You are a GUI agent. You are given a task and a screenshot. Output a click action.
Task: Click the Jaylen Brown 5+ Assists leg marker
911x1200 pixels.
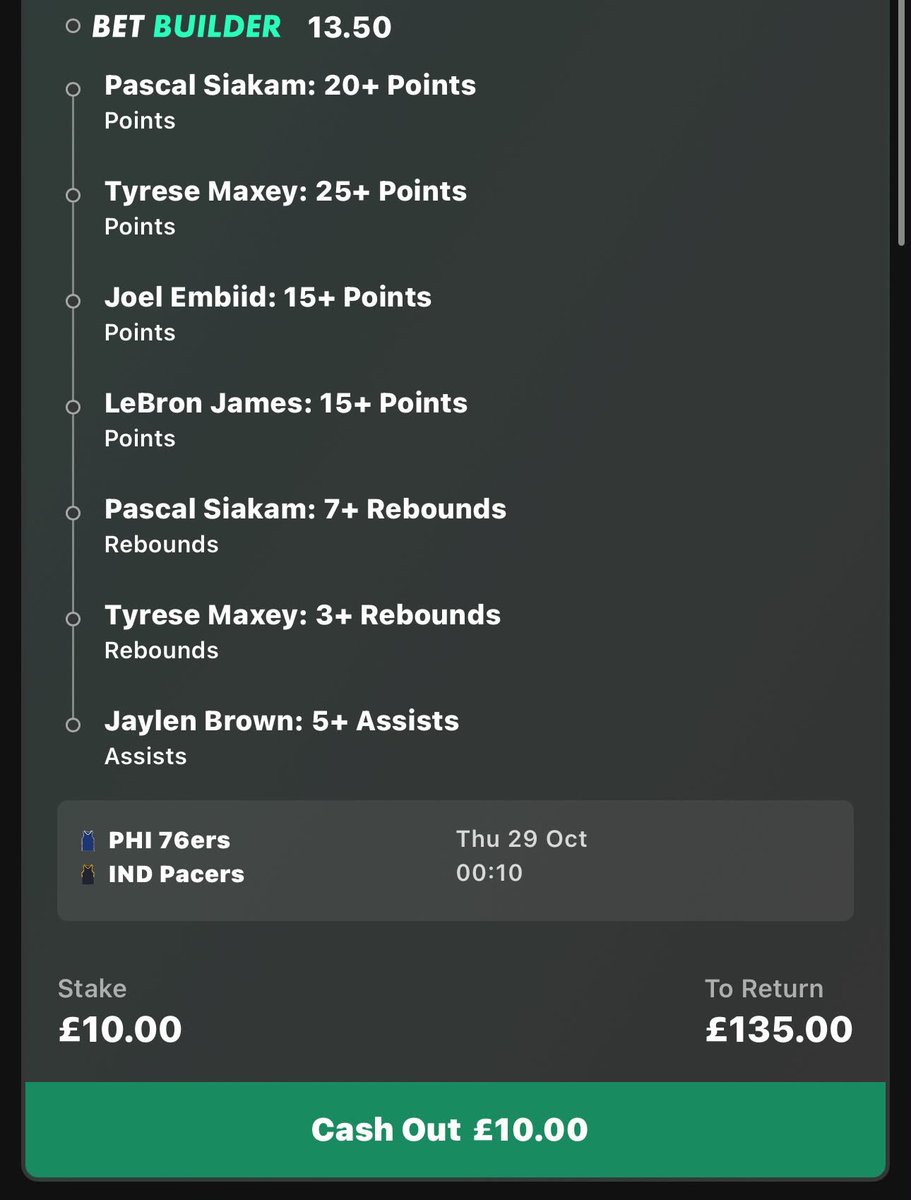coord(72,726)
